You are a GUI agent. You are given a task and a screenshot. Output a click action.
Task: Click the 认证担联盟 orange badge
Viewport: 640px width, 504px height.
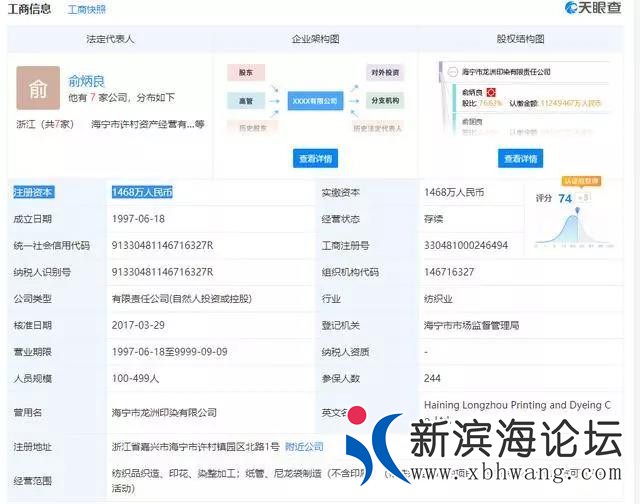[581, 181]
